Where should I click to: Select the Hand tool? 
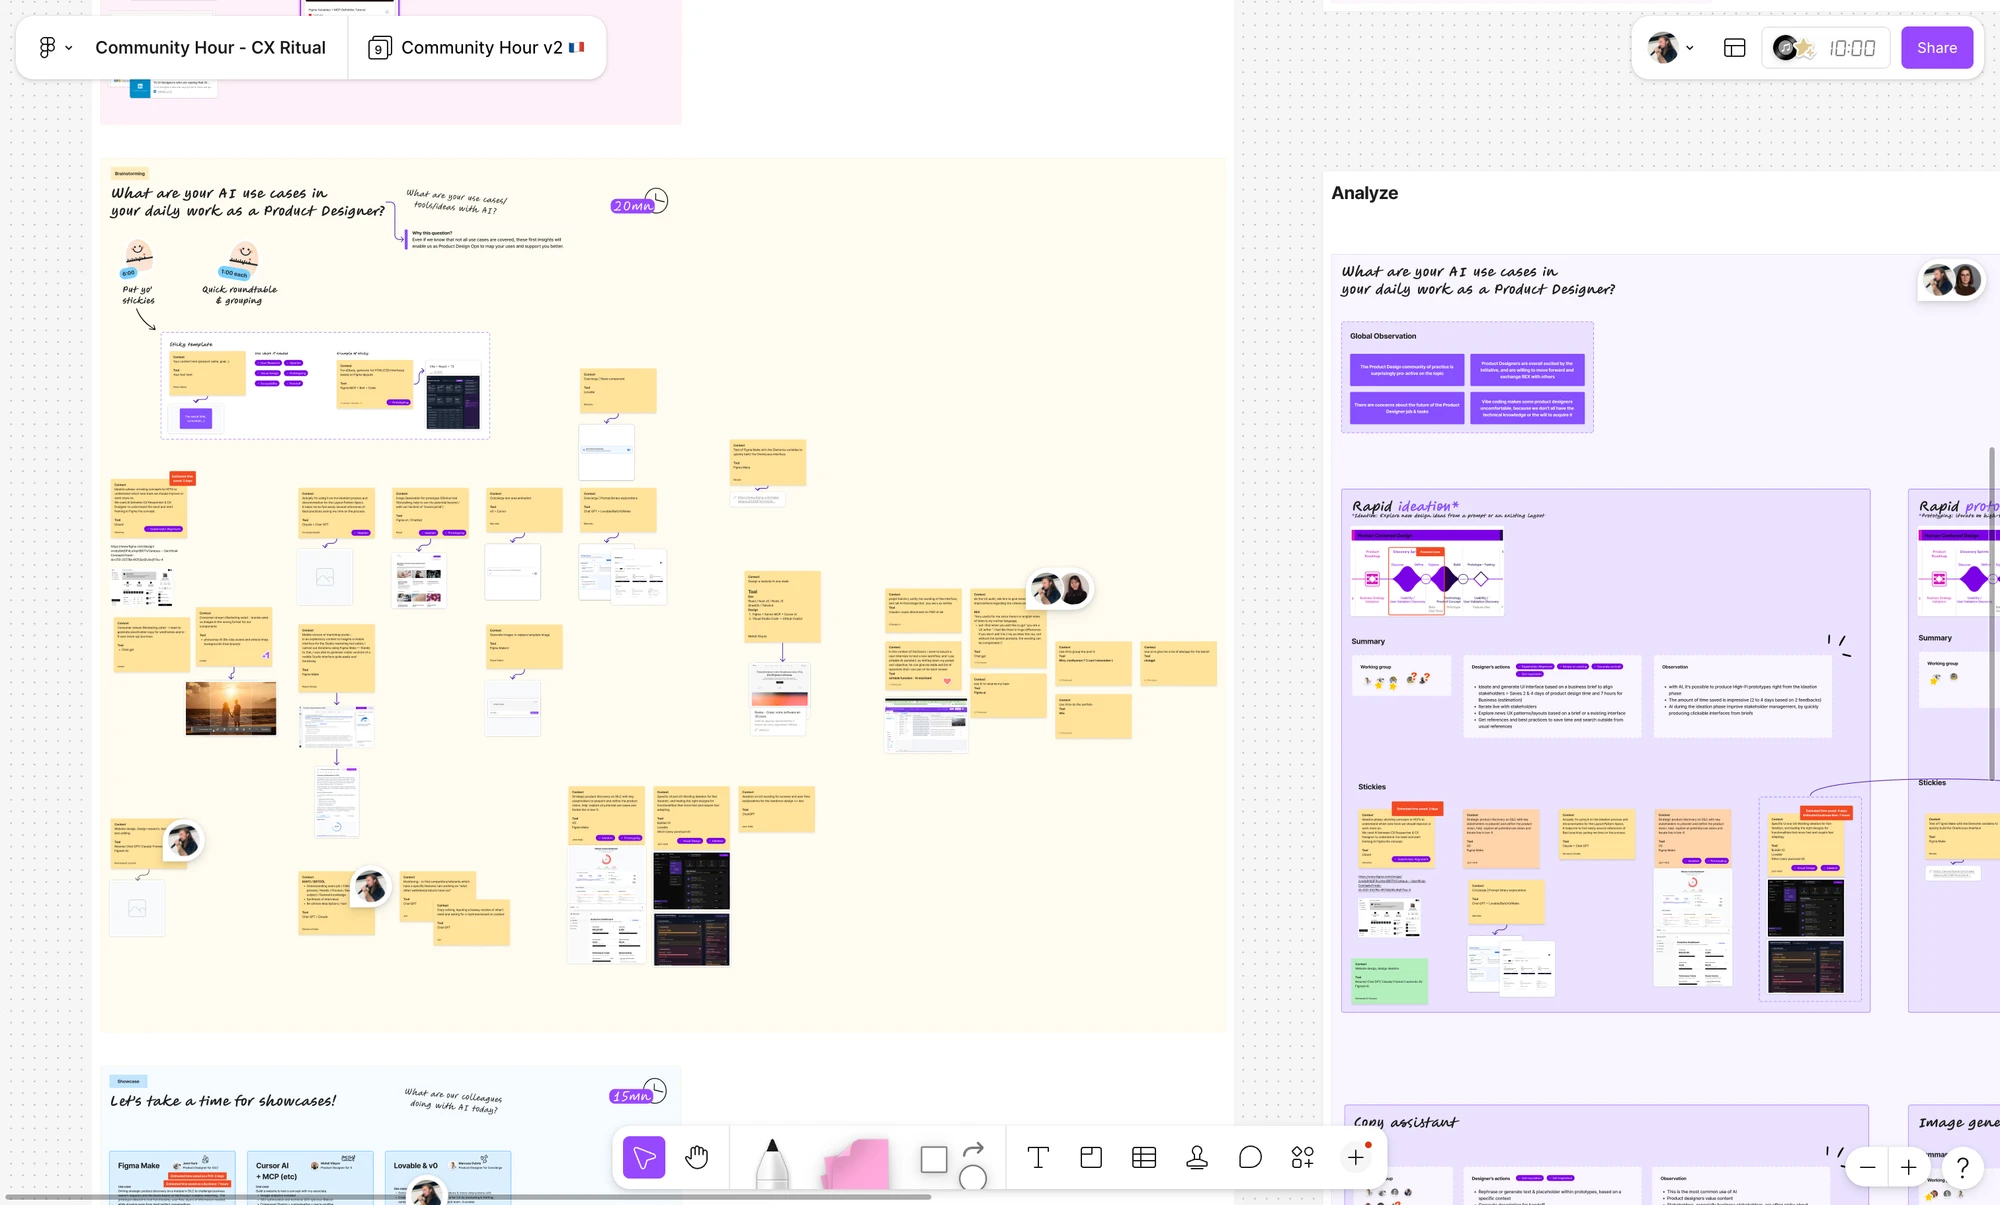[697, 1158]
